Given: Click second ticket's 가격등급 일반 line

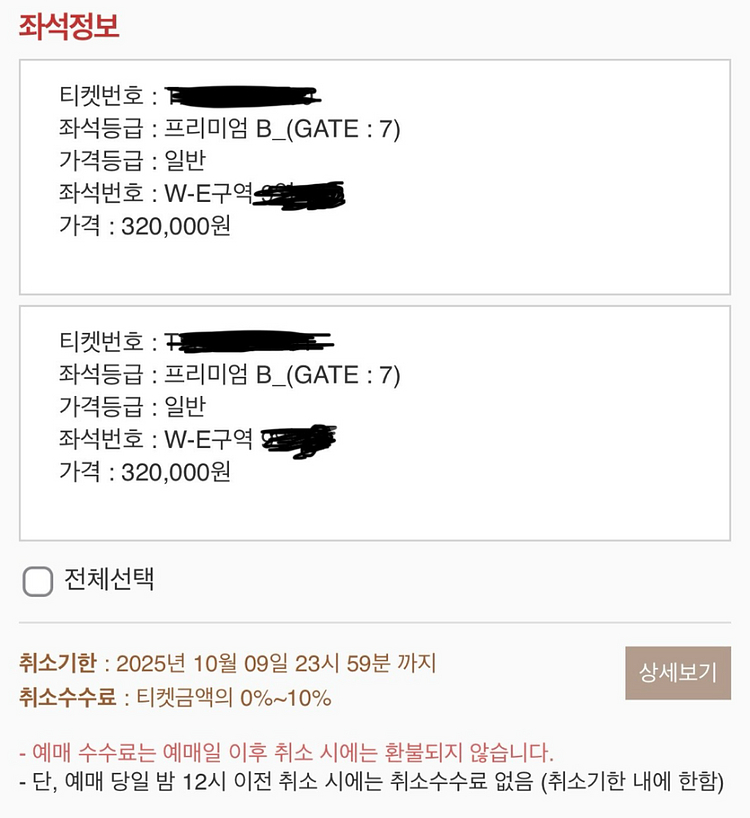Looking at the screenshot, I should pos(132,406).
